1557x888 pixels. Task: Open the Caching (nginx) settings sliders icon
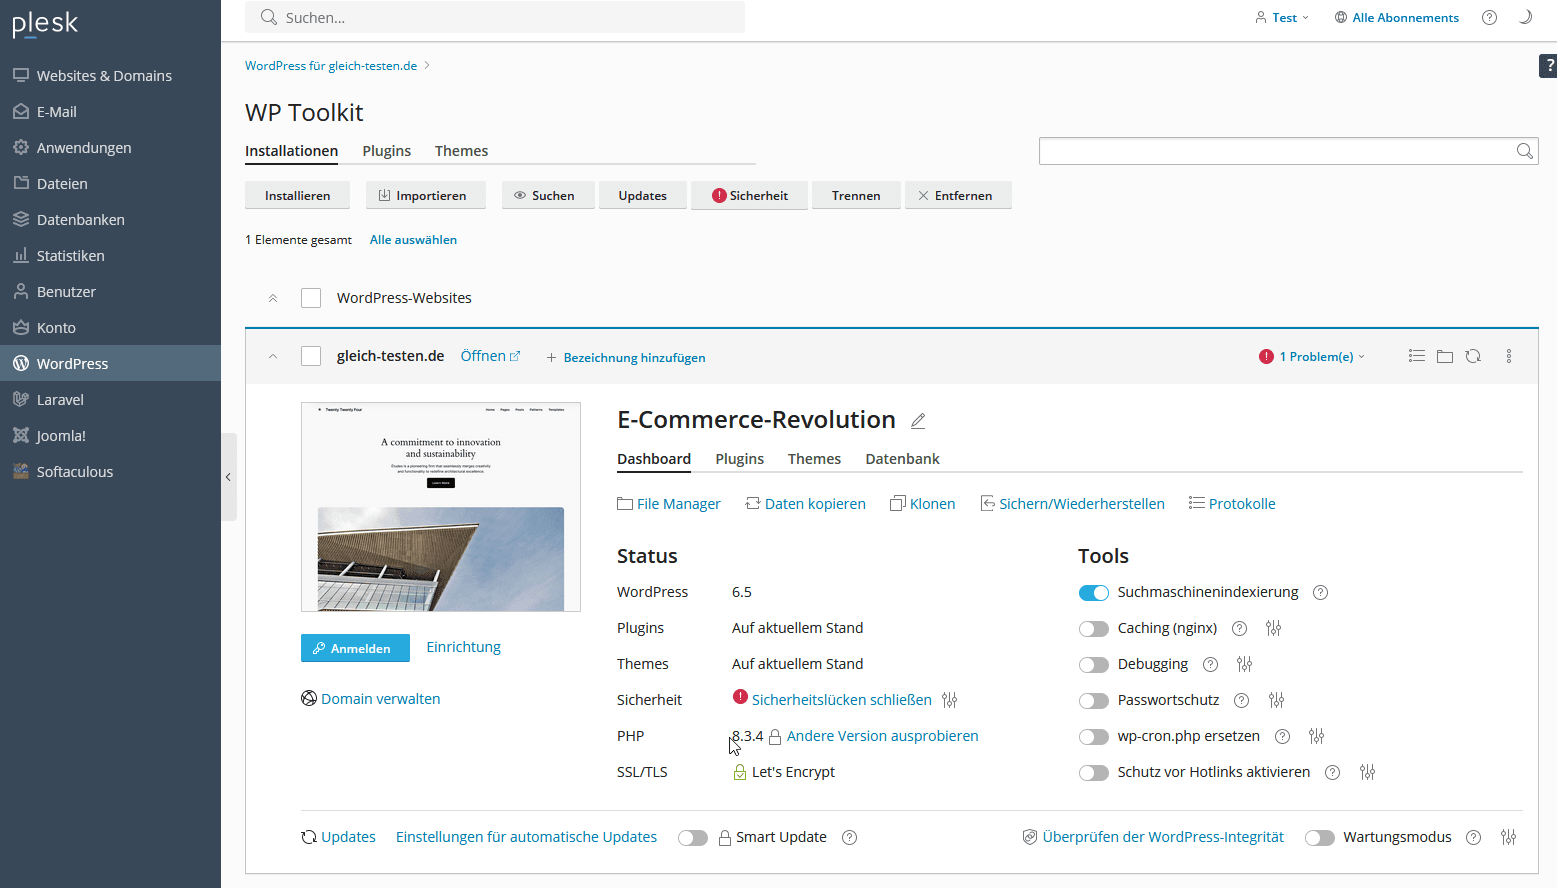point(1273,628)
